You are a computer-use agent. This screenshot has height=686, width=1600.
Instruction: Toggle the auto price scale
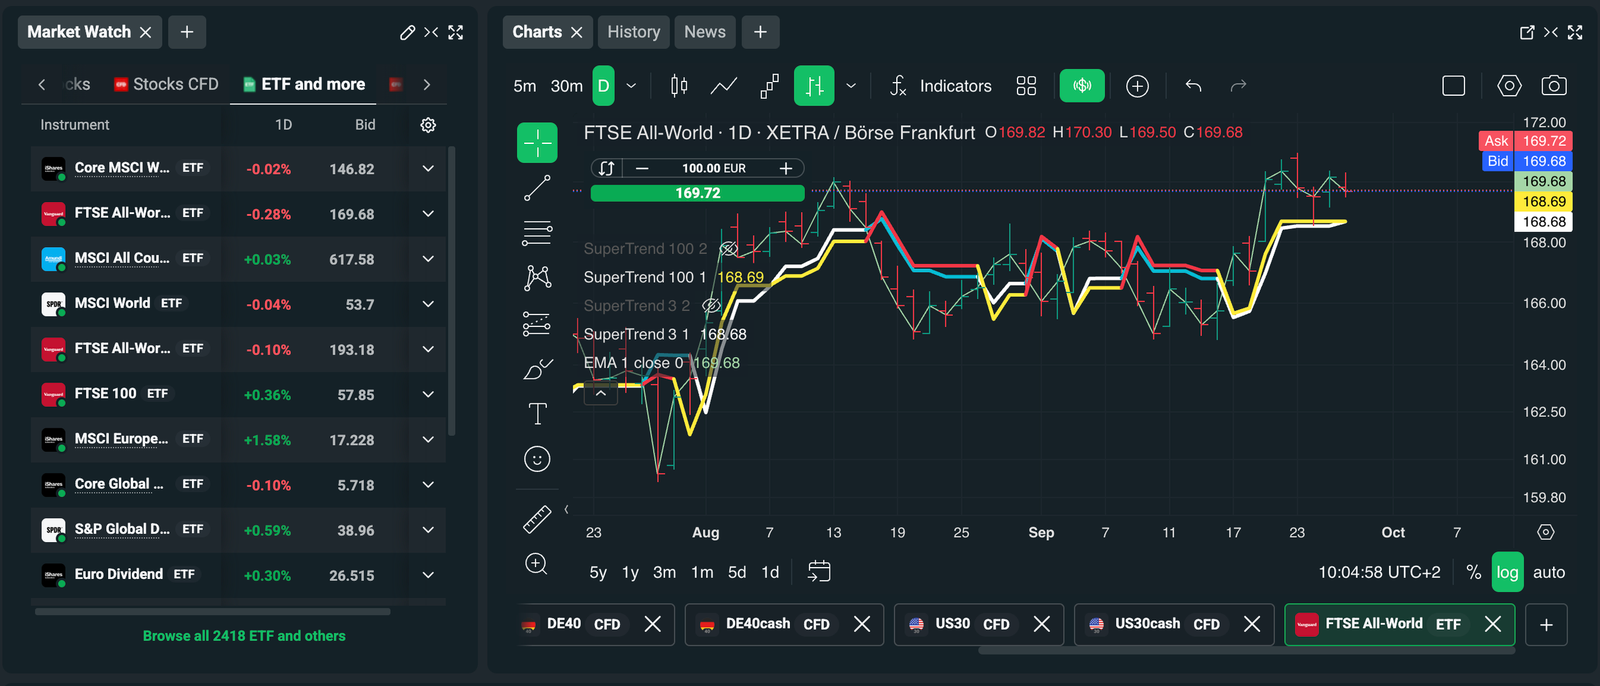(x=1549, y=572)
